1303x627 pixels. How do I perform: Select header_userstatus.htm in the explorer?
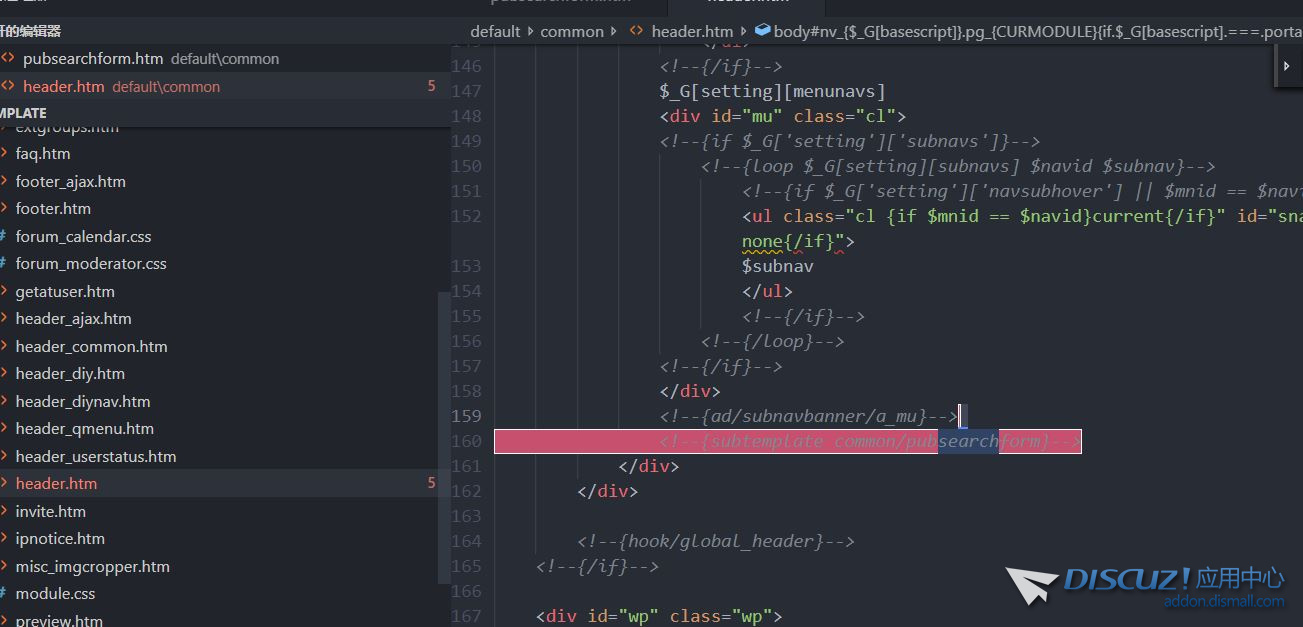pyautogui.click(x=95, y=457)
